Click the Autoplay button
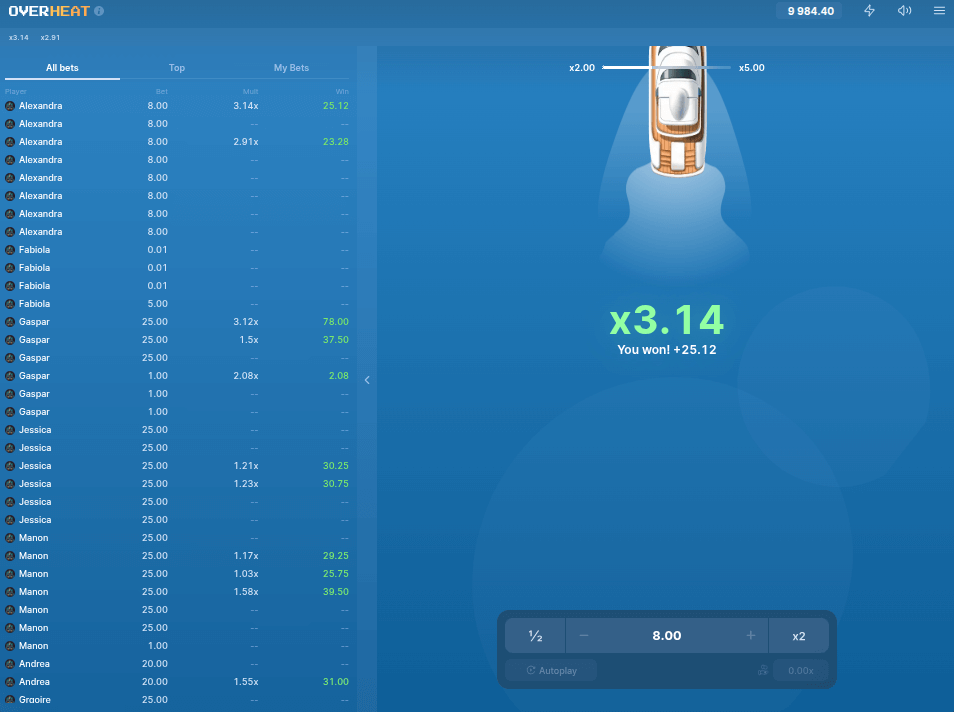Screen dimensions: 954x712 coord(551,671)
